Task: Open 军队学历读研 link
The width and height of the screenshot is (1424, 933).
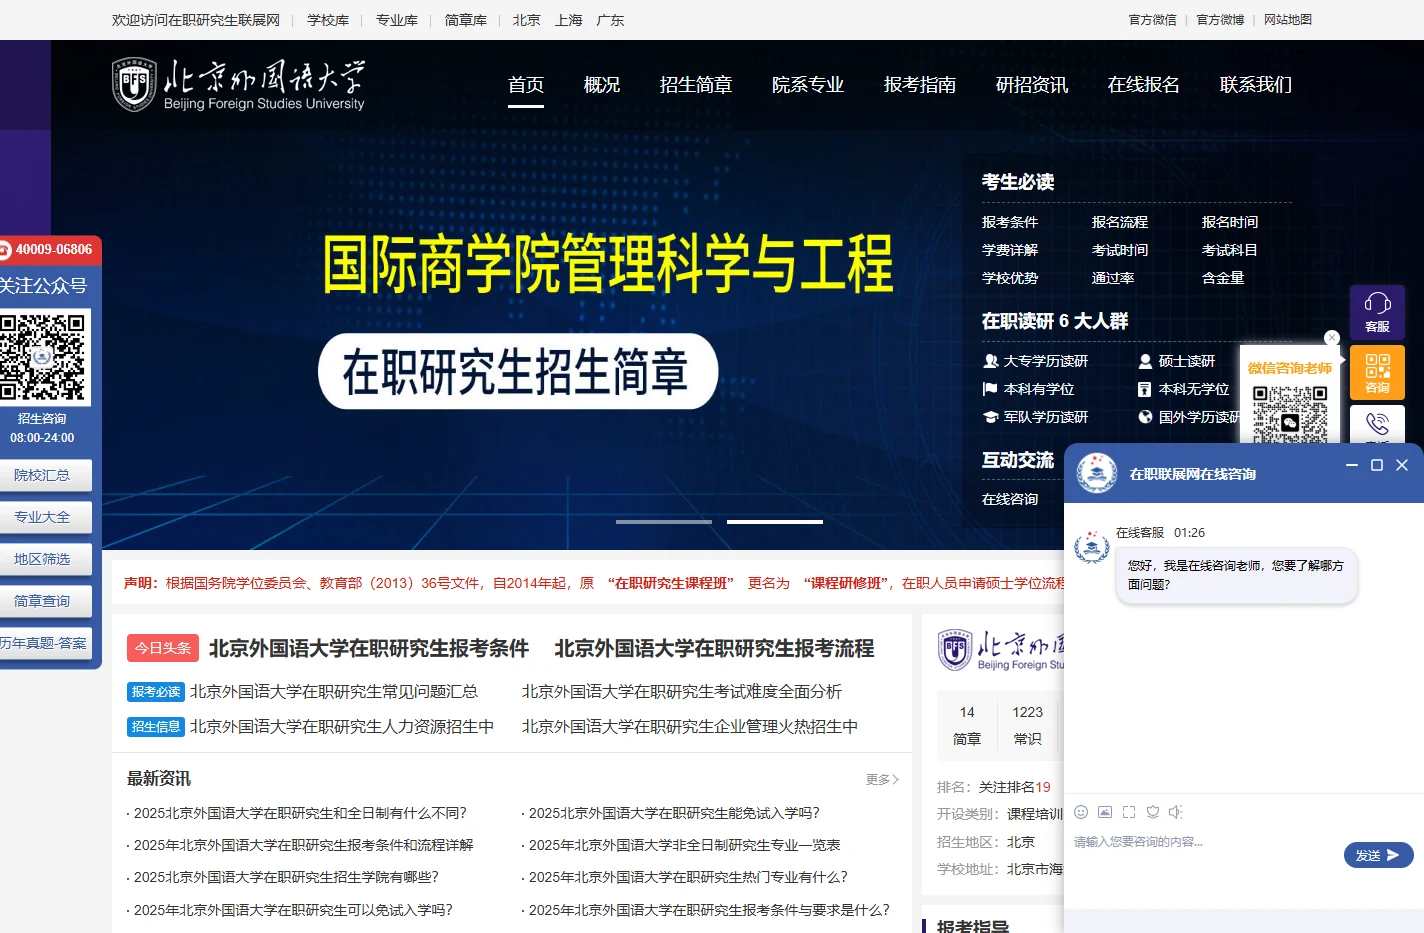Action: [x=1036, y=417]
